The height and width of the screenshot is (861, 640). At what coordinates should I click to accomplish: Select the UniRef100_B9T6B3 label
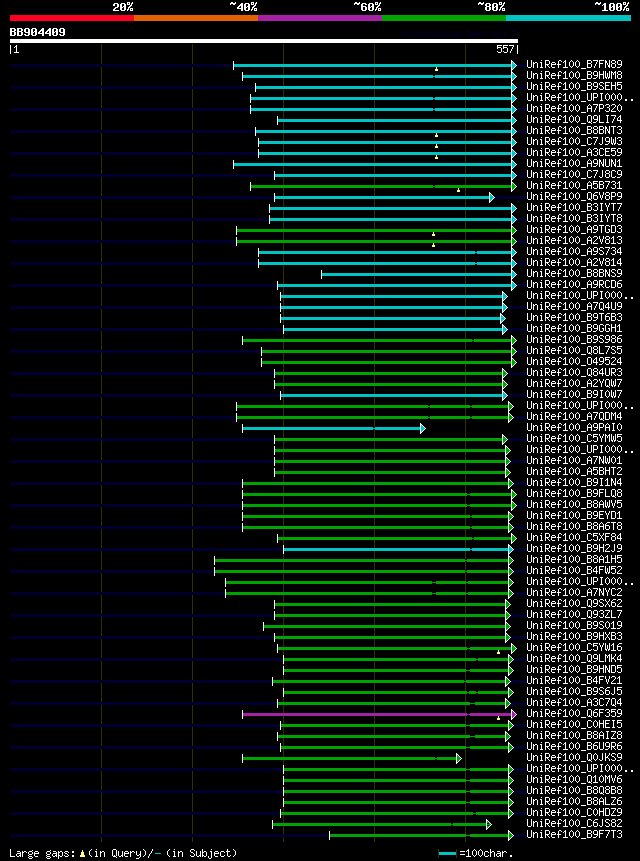click(574, 317)
